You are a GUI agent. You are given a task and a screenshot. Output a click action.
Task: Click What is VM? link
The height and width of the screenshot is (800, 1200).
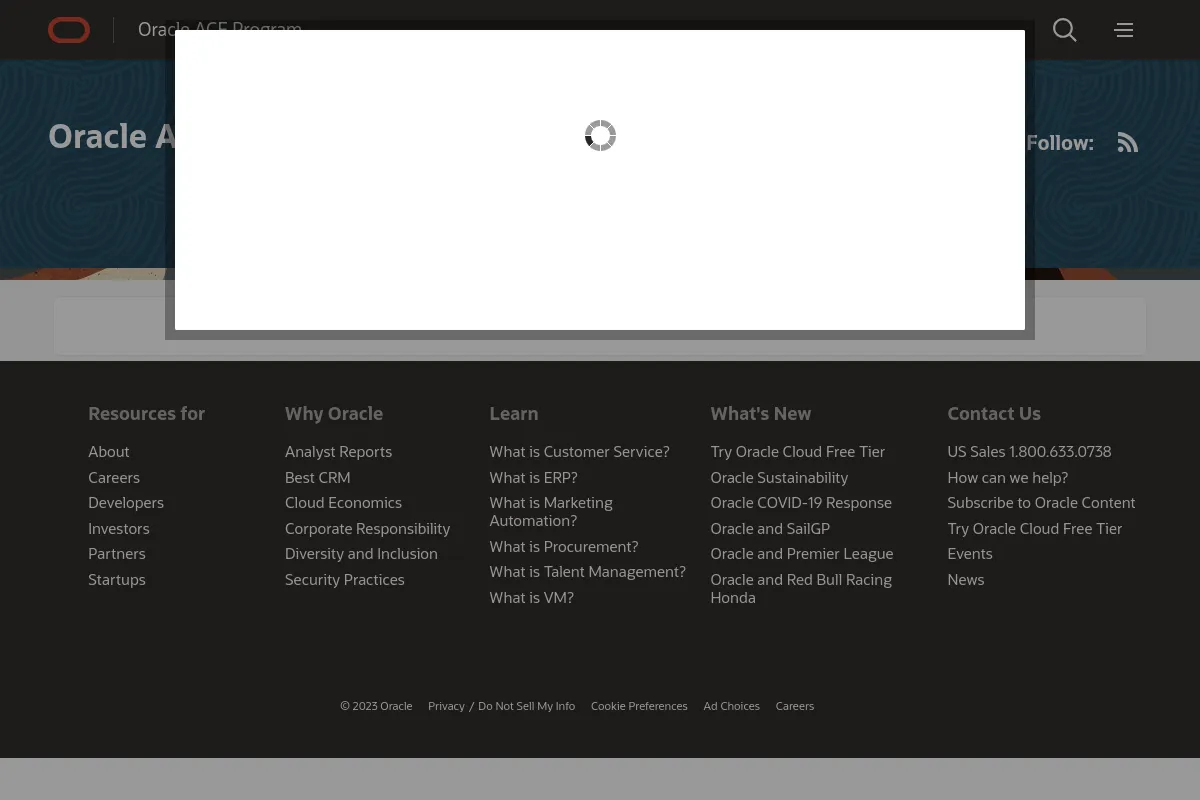[x=531, y=598]
